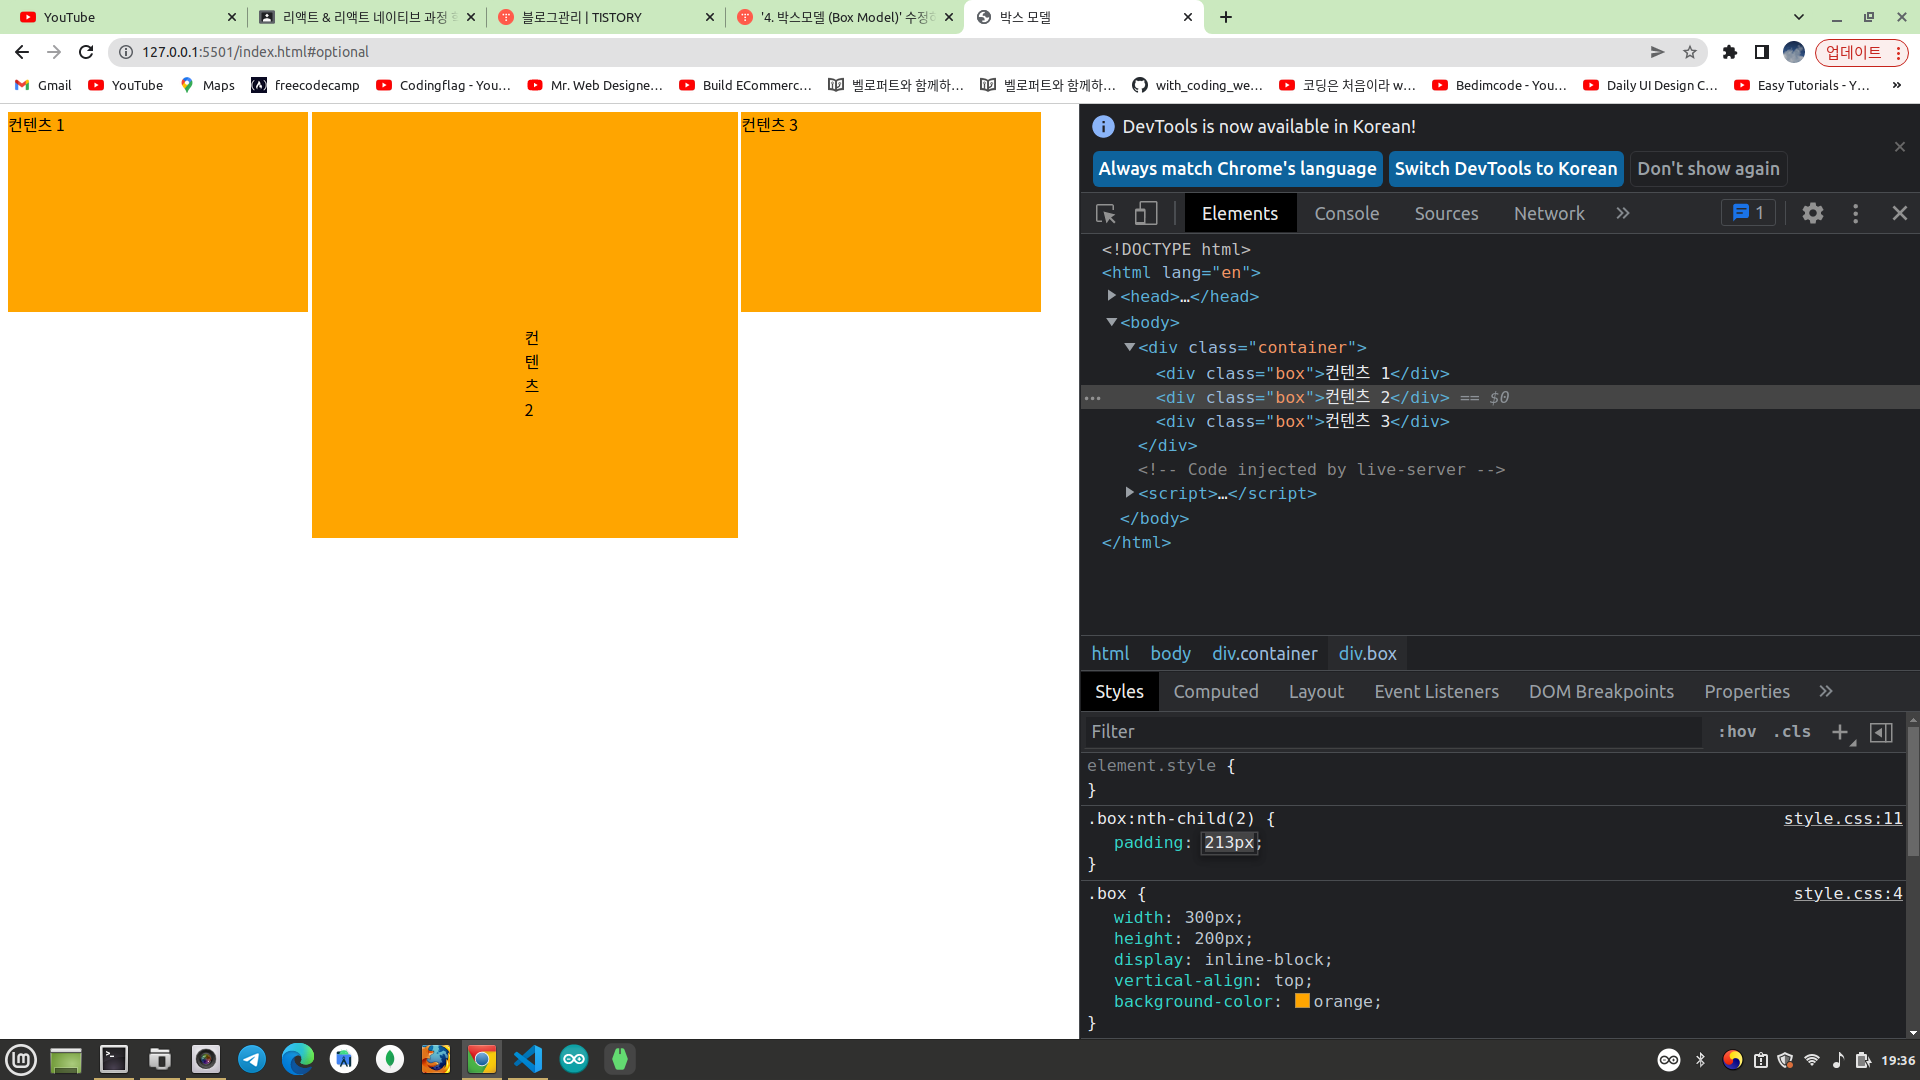Expand the script element node
Image resolution: width=1920 pixels, height=1080 pixels.
pyautogui.click(x=1129, y=493)
